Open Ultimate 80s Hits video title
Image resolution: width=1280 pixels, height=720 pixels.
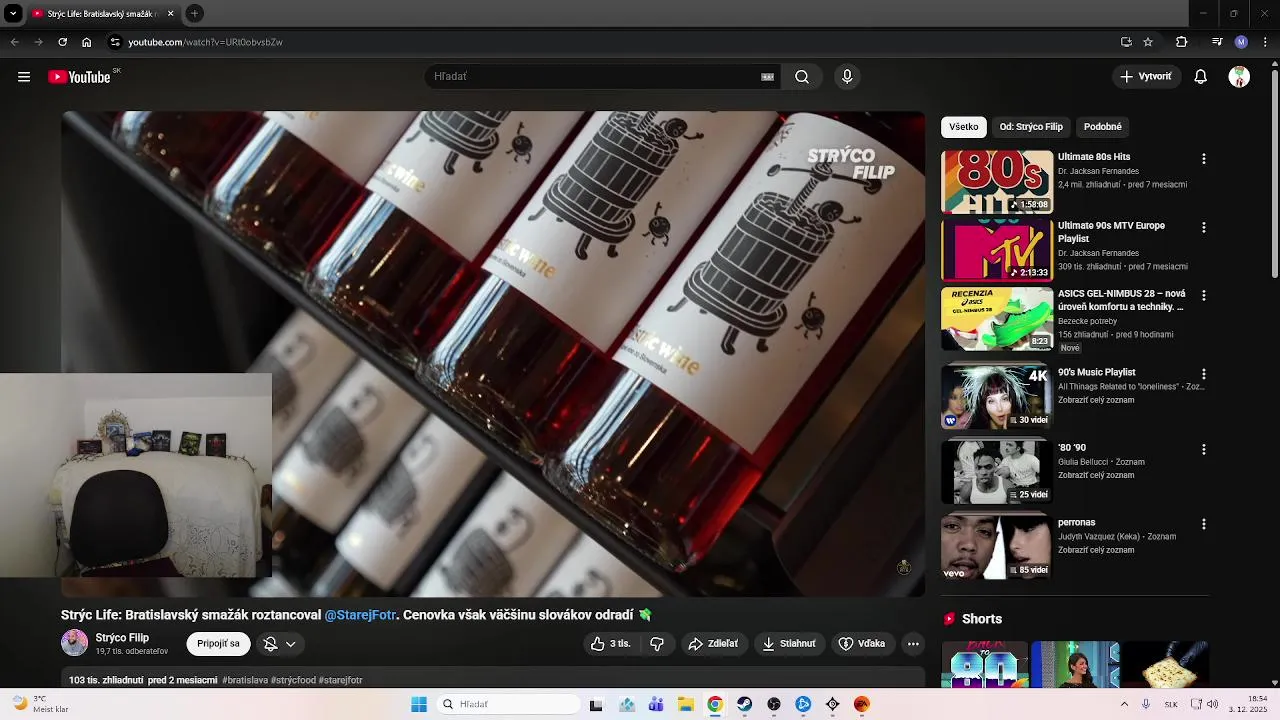coord(1094,157)
